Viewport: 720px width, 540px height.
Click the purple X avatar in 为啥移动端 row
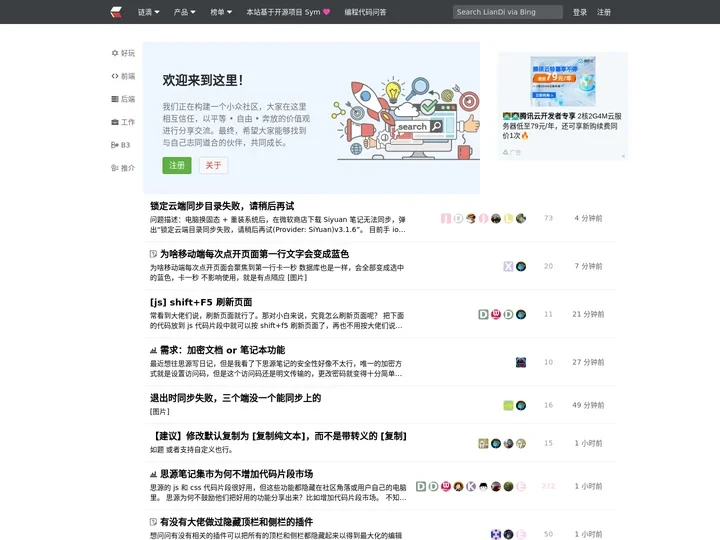pos(508,266)
